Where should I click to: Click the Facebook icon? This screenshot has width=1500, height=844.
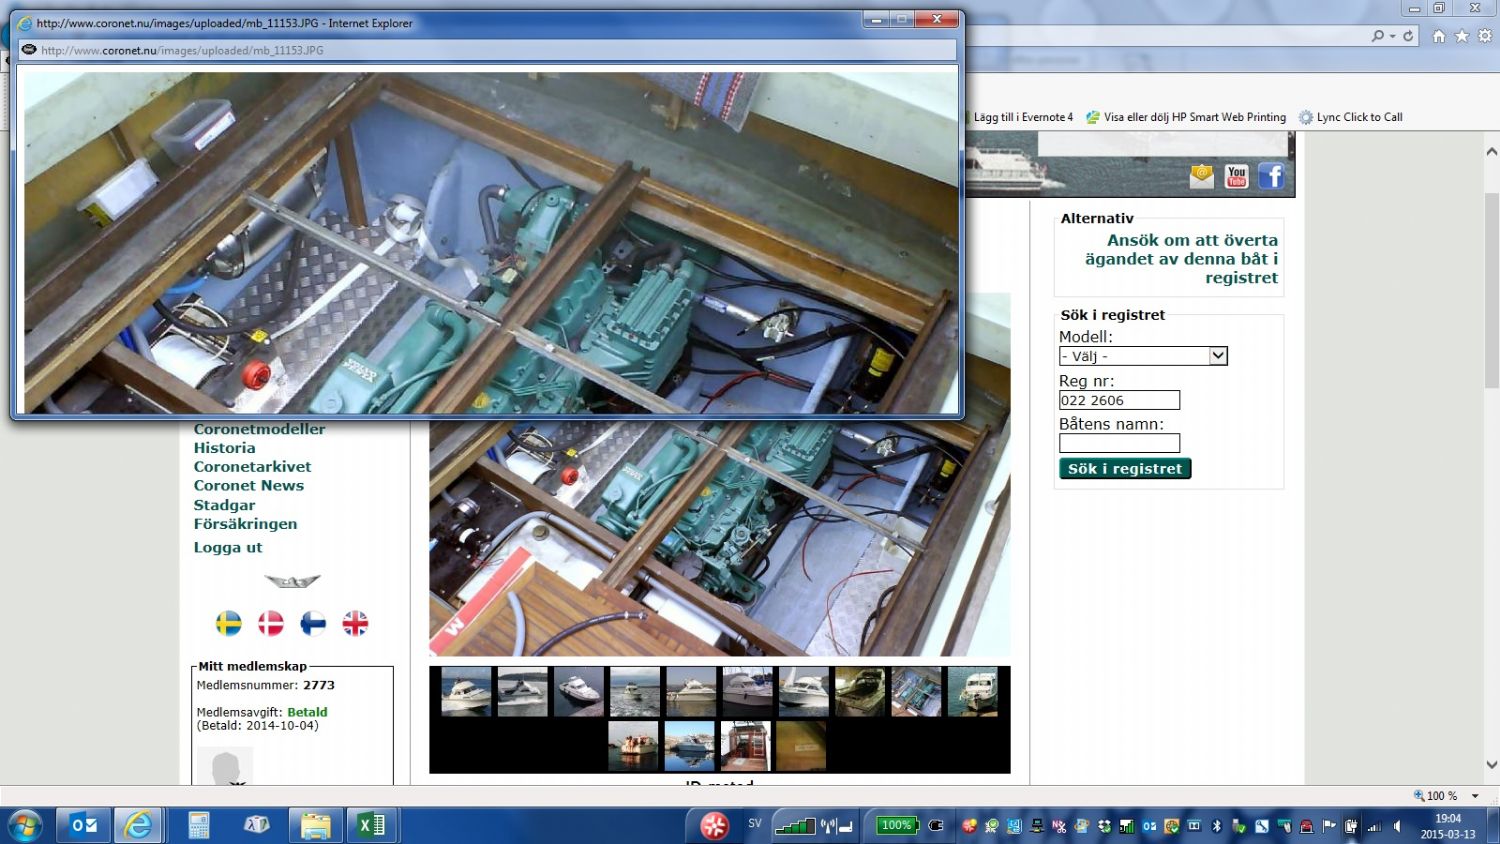pyautogui.click(x=1271, y=177)
